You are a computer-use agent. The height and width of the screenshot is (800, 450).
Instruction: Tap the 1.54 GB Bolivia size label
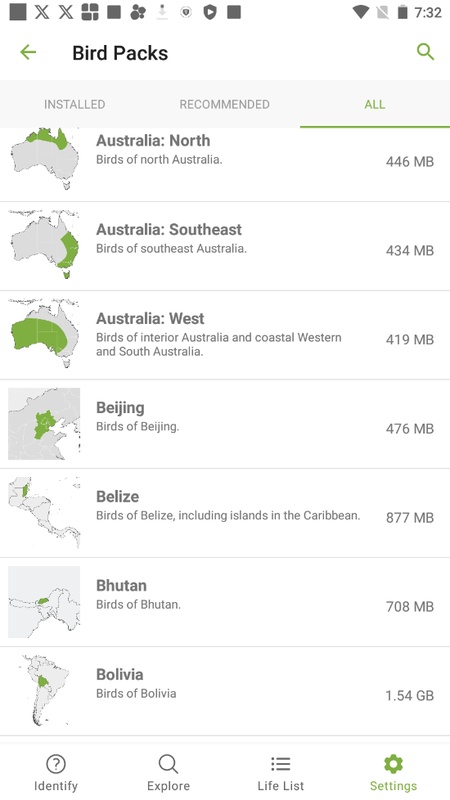pyautogui.click(x=410, y=695)
